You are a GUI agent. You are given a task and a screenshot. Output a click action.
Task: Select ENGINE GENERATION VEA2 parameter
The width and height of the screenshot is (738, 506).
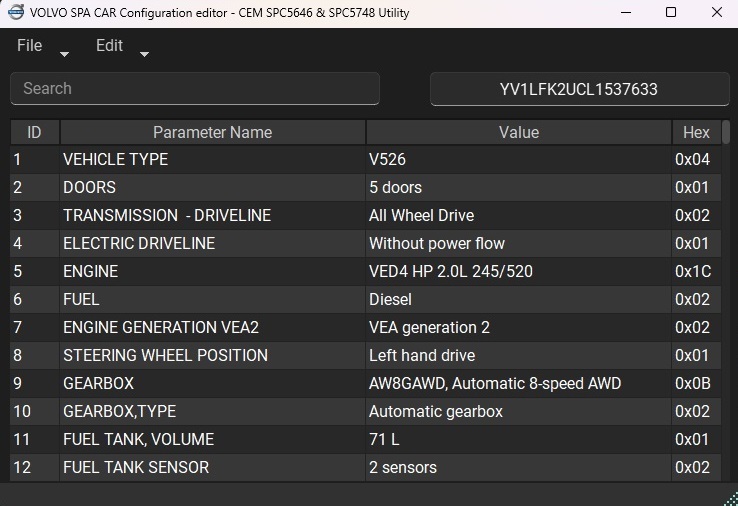coord(161,327)
